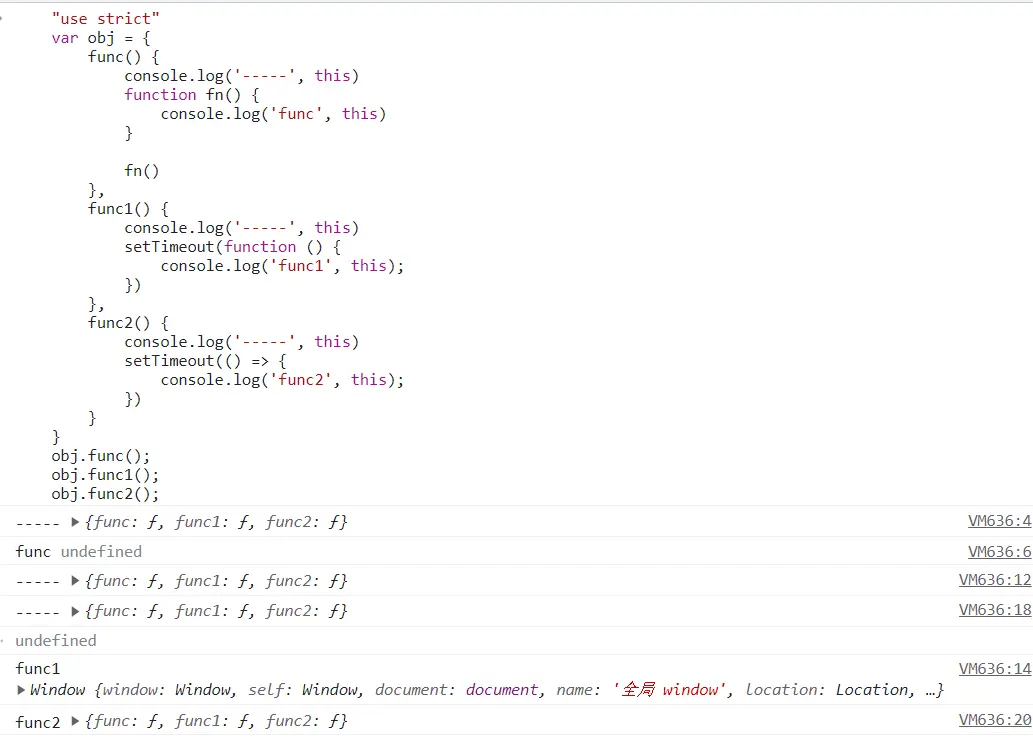
Task: Jump to source location VM636:12
Action: 994,580
